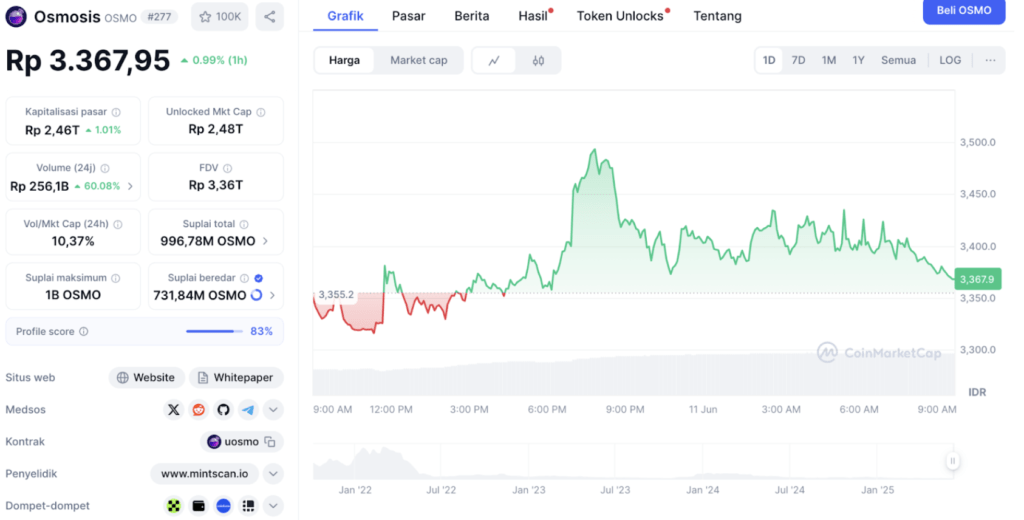This screenshot has width=1024, height=520.
Task: Click the Osmosis coin logo
Action: click(16, 16)
